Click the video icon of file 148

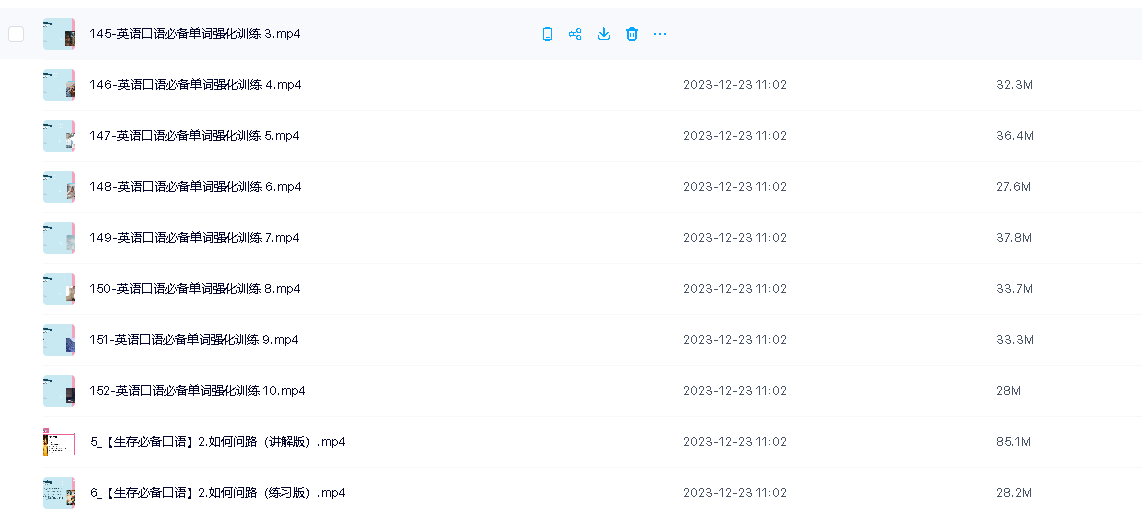click(59, 187)
